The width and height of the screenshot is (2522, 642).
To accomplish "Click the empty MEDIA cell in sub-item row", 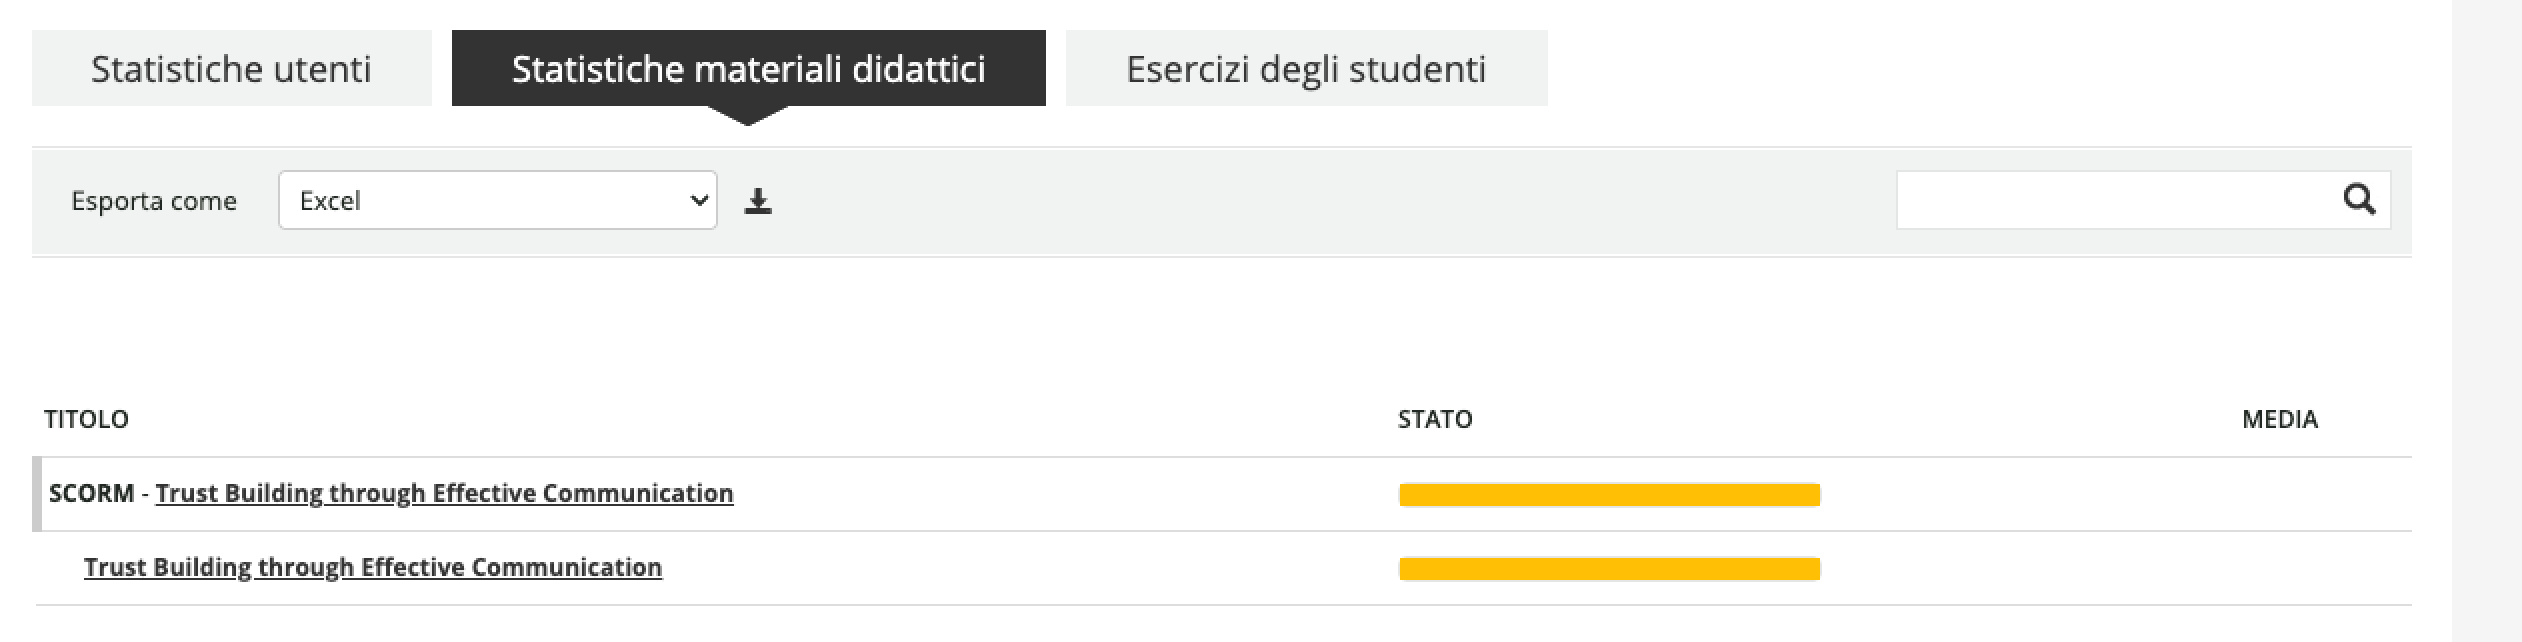I will (2279, 568).
